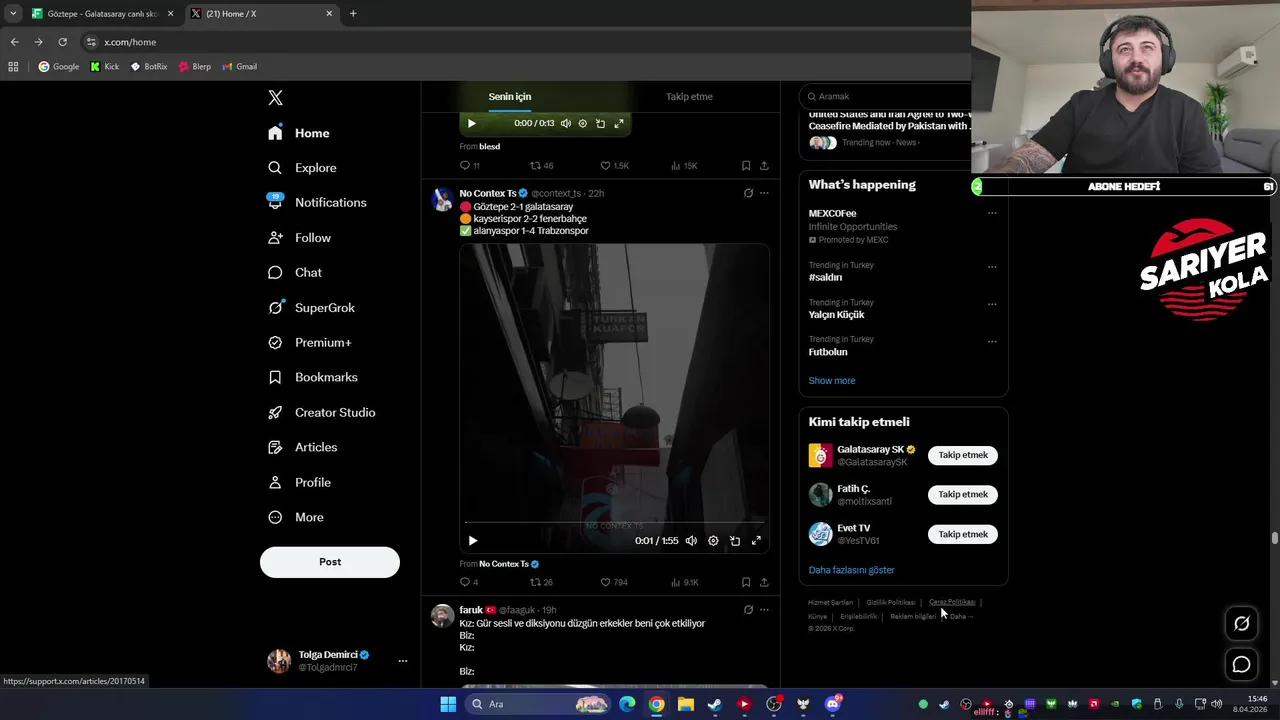Seek on the 1:55 video progress bar
This screenshot has height=720, width=1280.
(x=614, y=522)
